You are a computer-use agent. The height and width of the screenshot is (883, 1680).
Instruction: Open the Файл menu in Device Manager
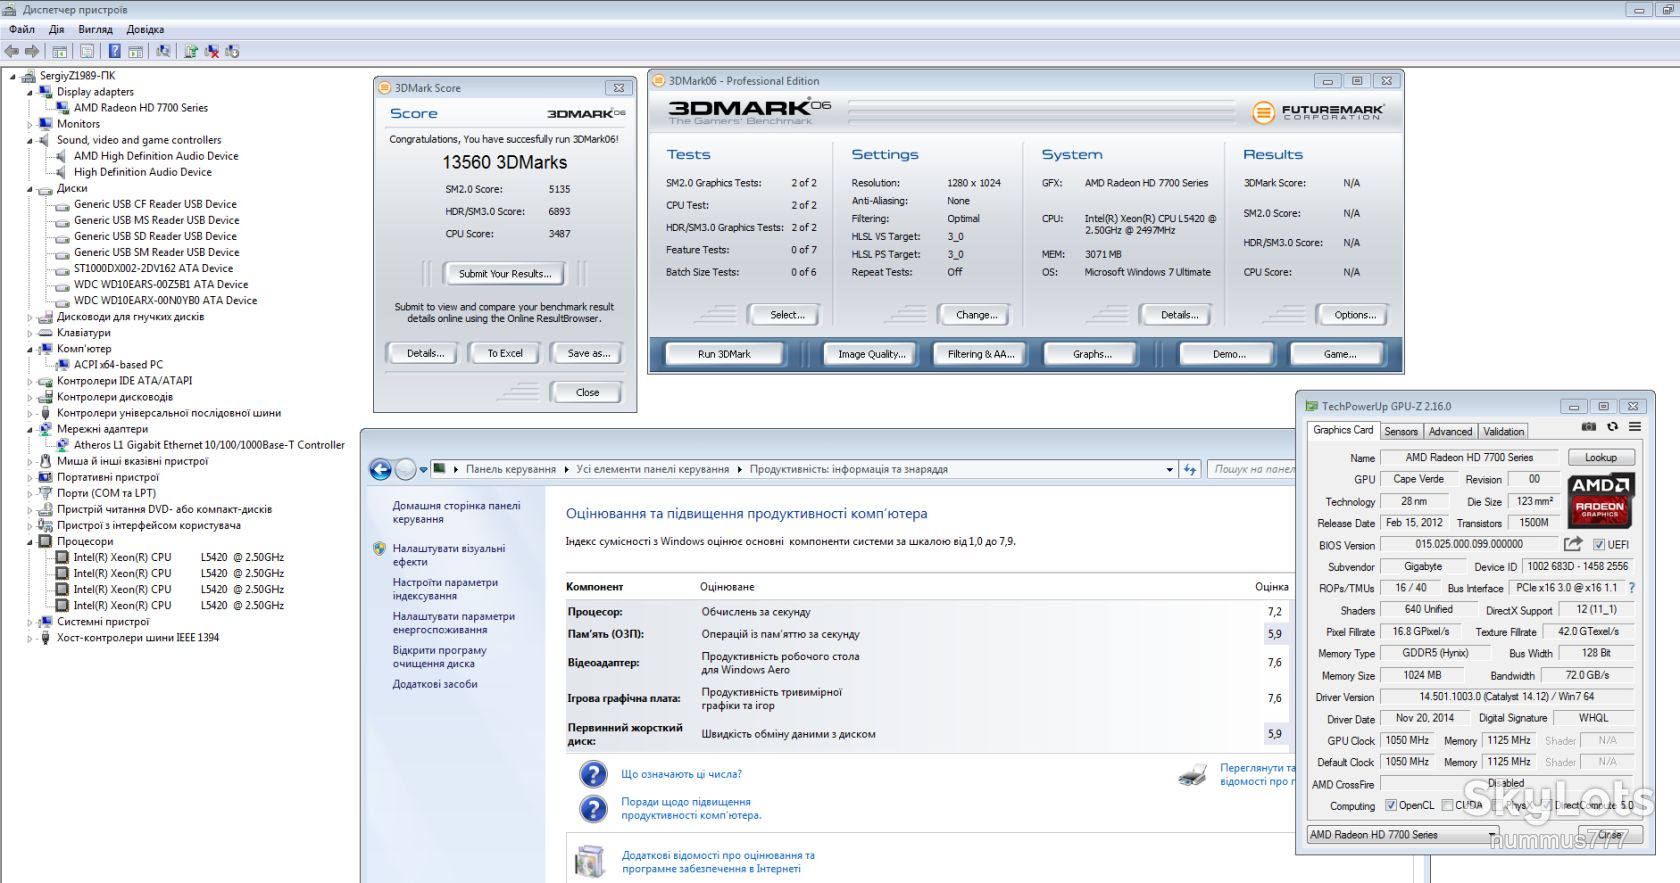click(x=22, y=30)
